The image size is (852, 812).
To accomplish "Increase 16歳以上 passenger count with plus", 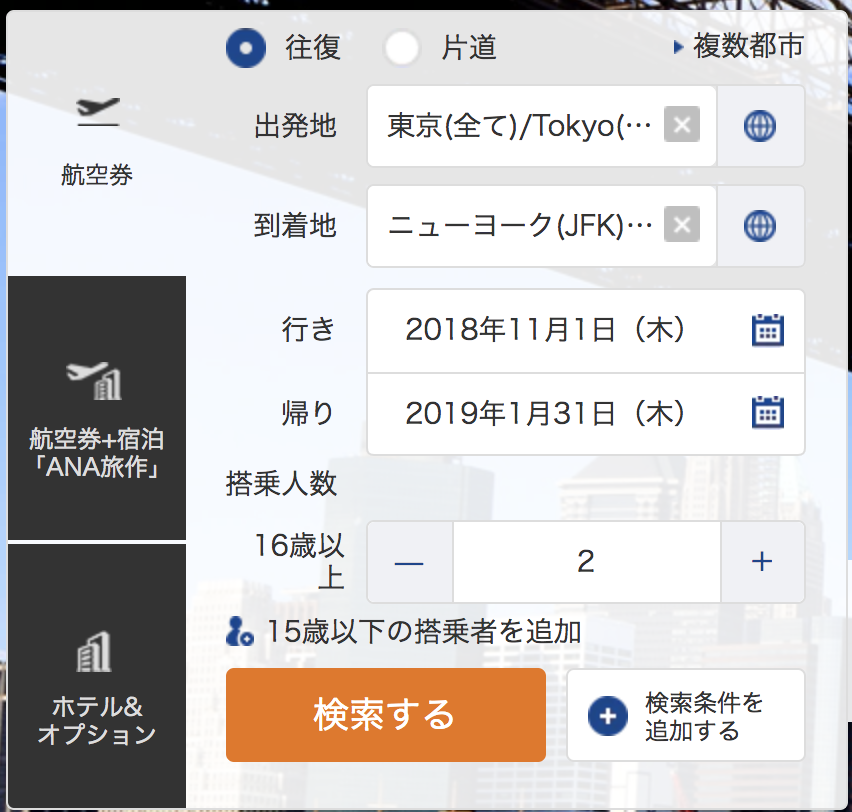I will [x=762, y=562].
